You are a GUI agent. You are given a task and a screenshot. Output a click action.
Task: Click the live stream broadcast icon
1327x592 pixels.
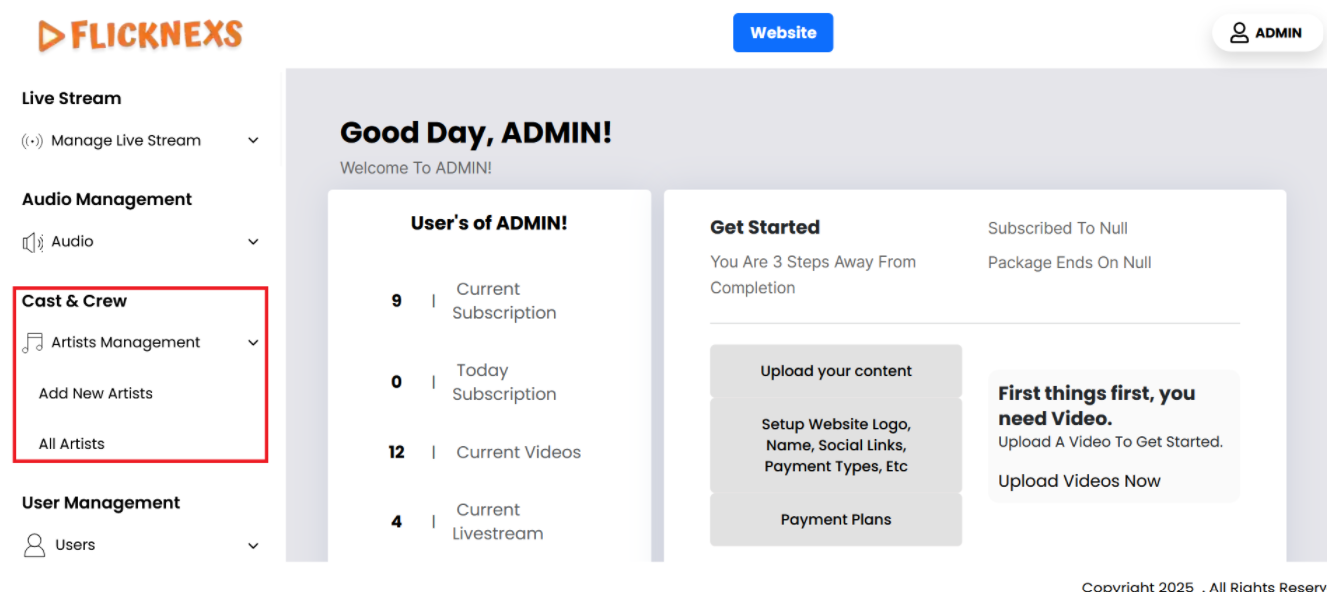33,141
